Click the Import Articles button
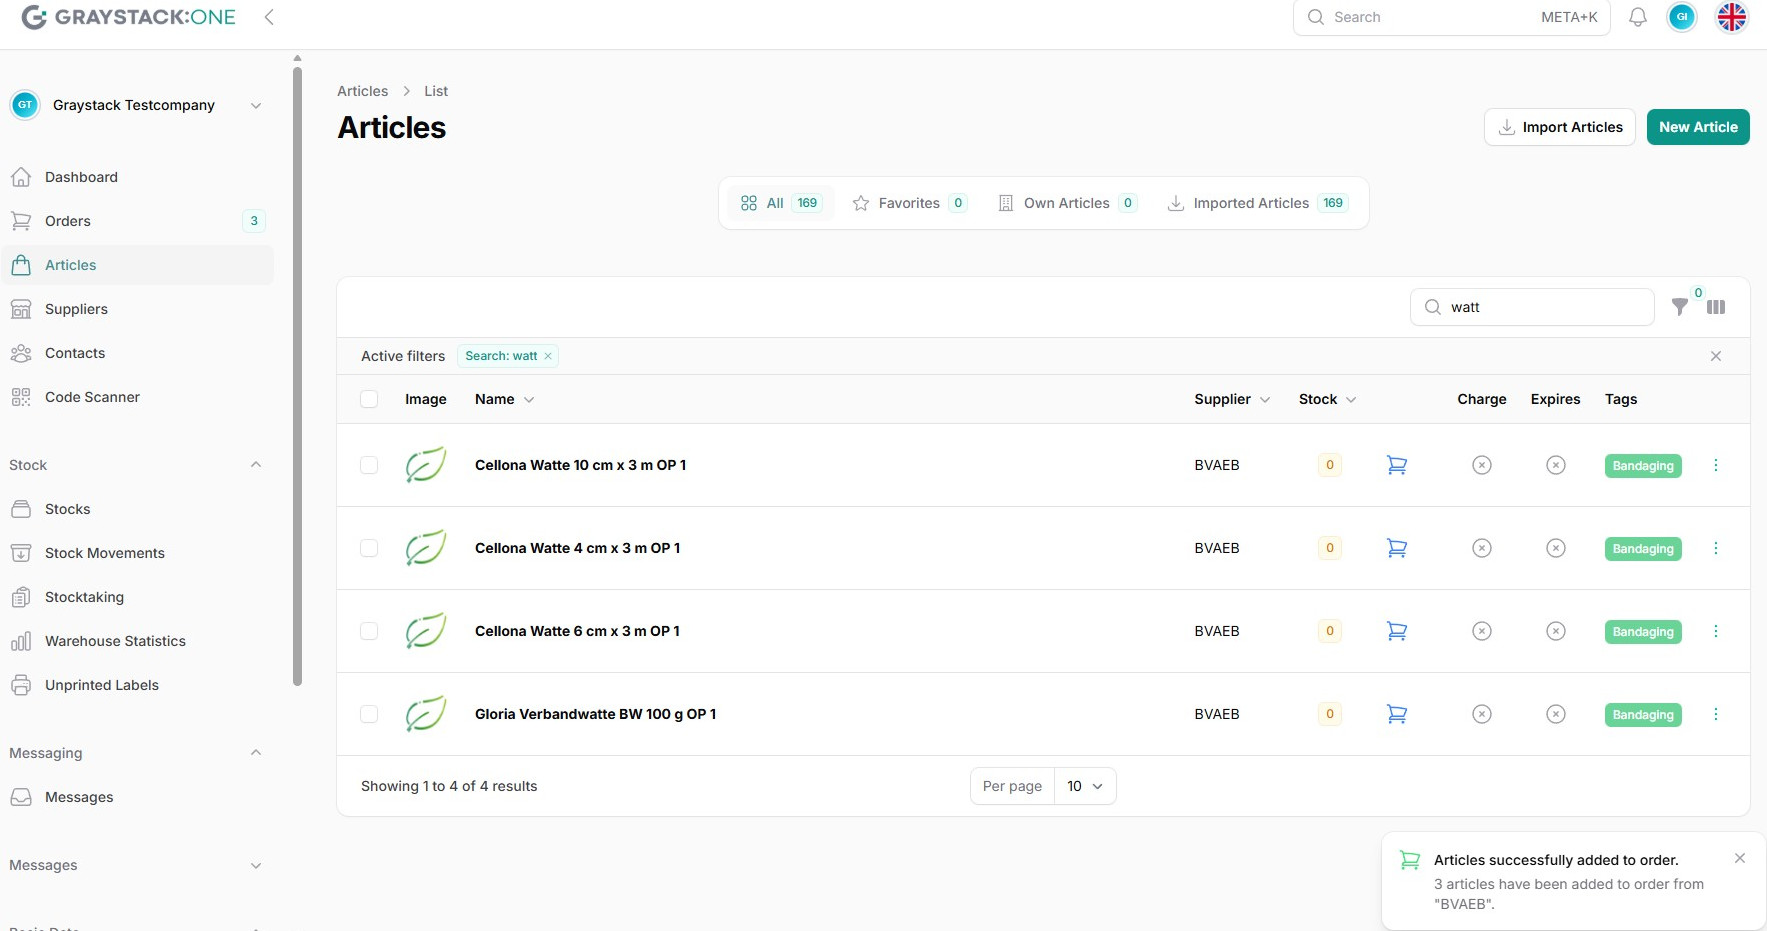This screenshot has height=931, width=1767. click(x=1559, y=127)
